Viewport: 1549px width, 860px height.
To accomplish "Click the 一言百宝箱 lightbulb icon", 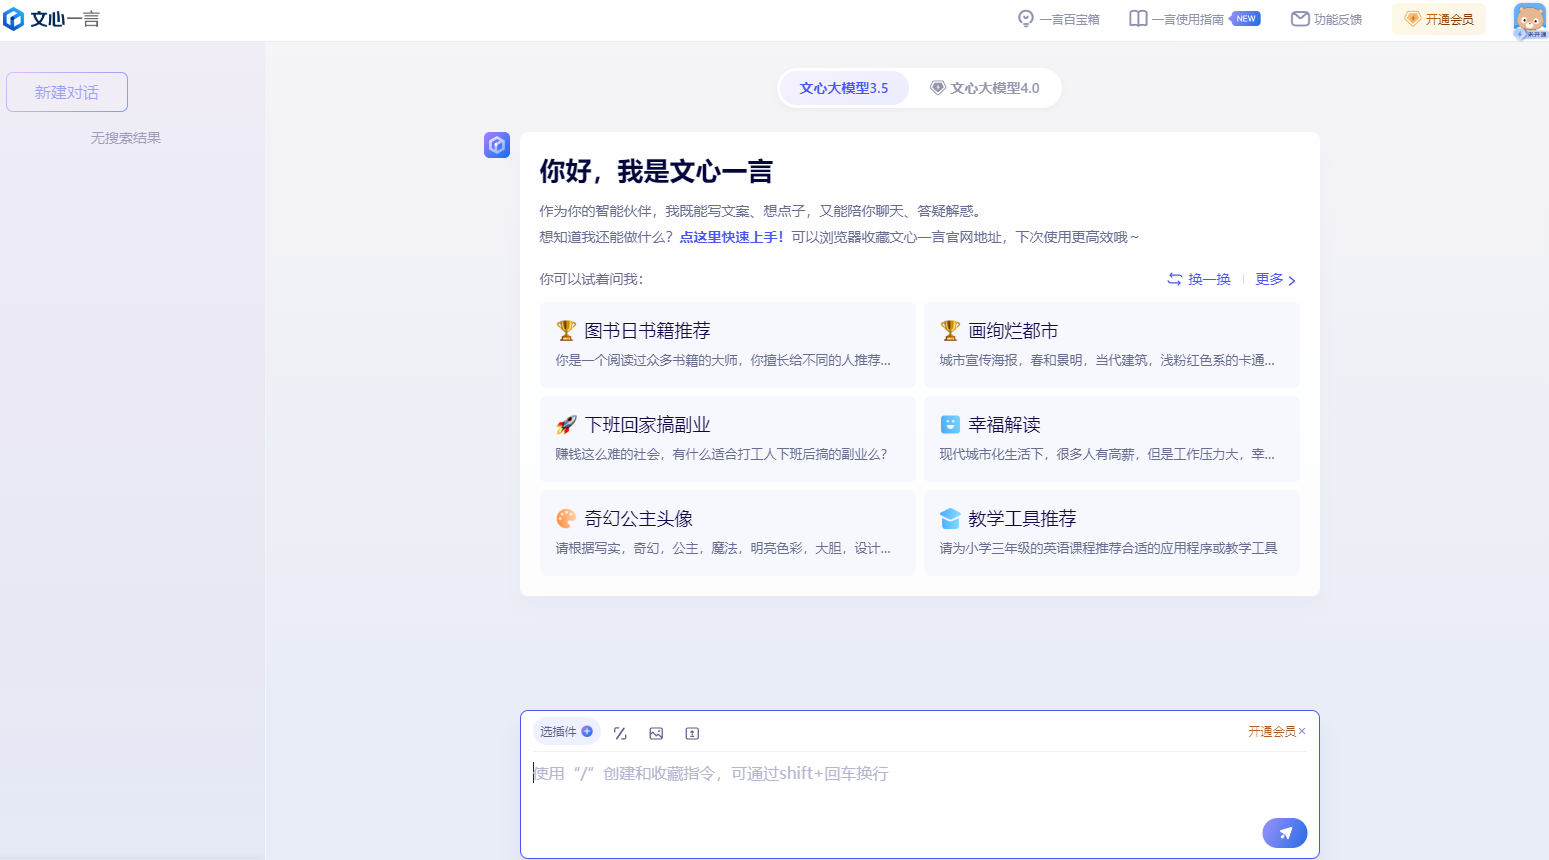I will click(x=1026, y=19).
